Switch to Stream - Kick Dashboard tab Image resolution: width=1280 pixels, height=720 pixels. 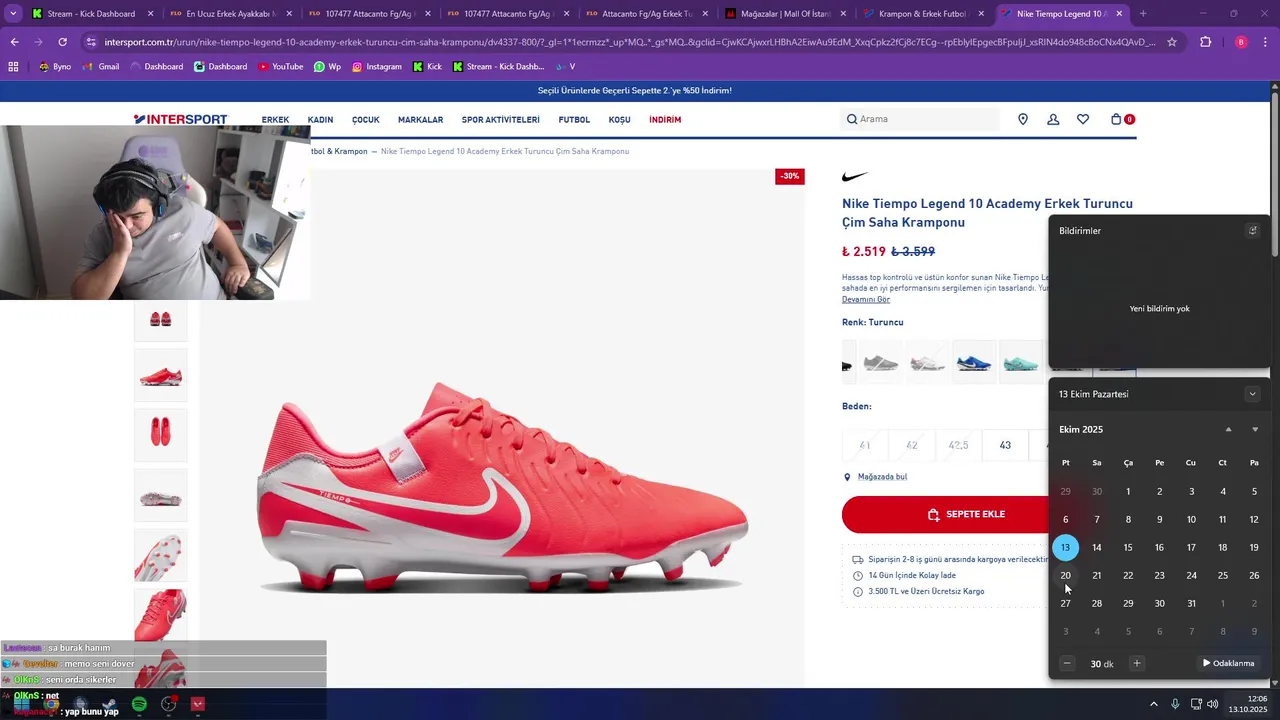tap(91, 14)
